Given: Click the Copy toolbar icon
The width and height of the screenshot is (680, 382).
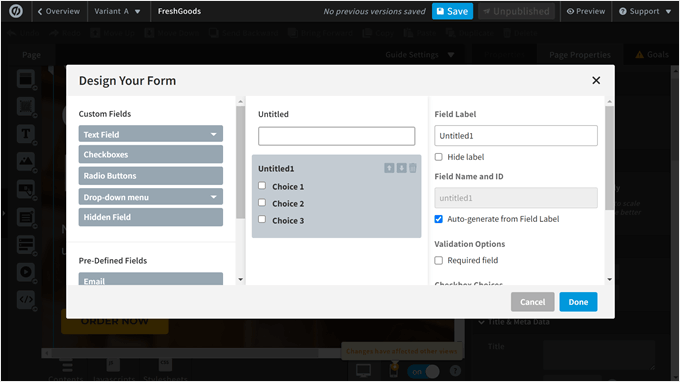Looking at the screenshot, I should (366, 33).
